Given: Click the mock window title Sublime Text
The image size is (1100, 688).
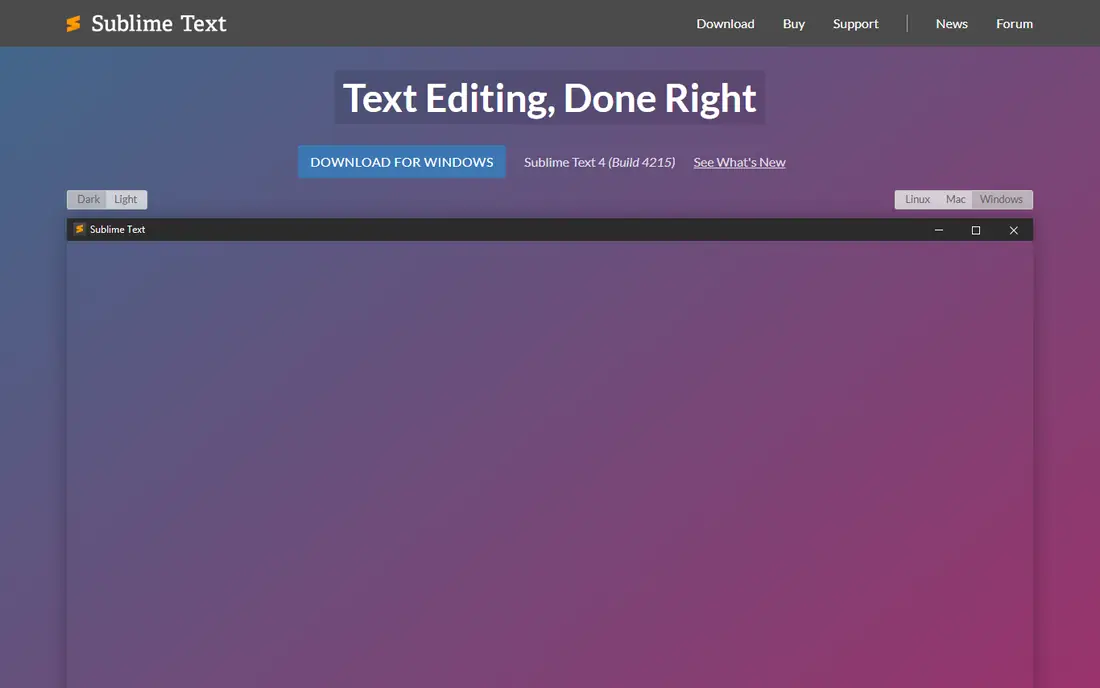Looking at the screenshot, I should (x=117, y=229).
